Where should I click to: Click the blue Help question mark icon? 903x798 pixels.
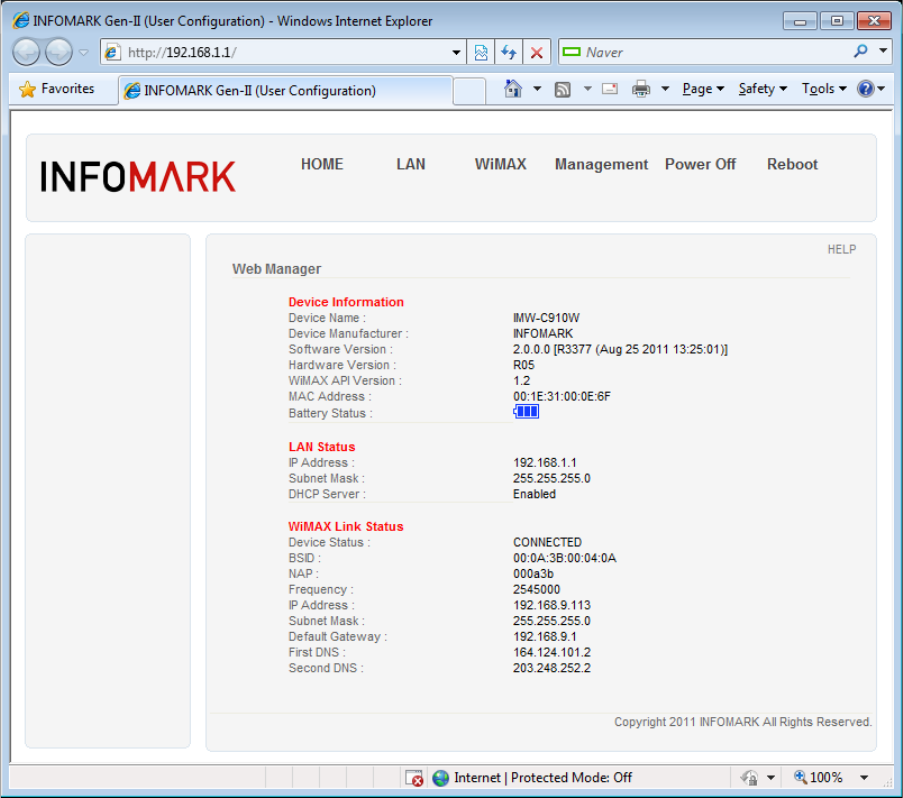[866, 89]
